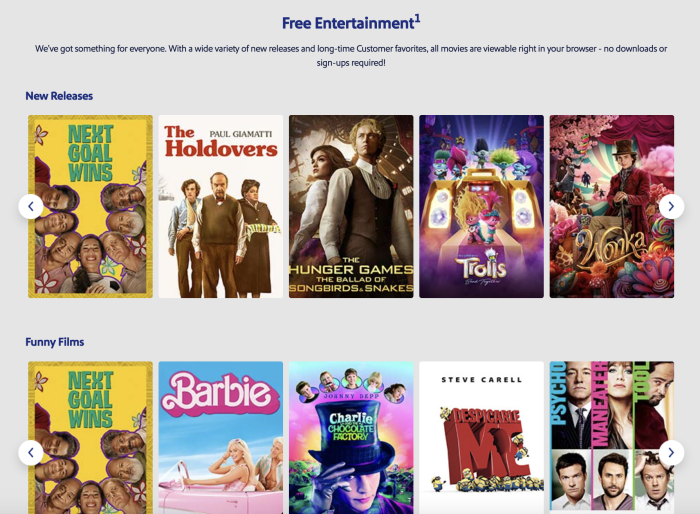Click the Free Entertainment title
The width and height of the screenshot is (700, 514).
click(x=348, y=23)
